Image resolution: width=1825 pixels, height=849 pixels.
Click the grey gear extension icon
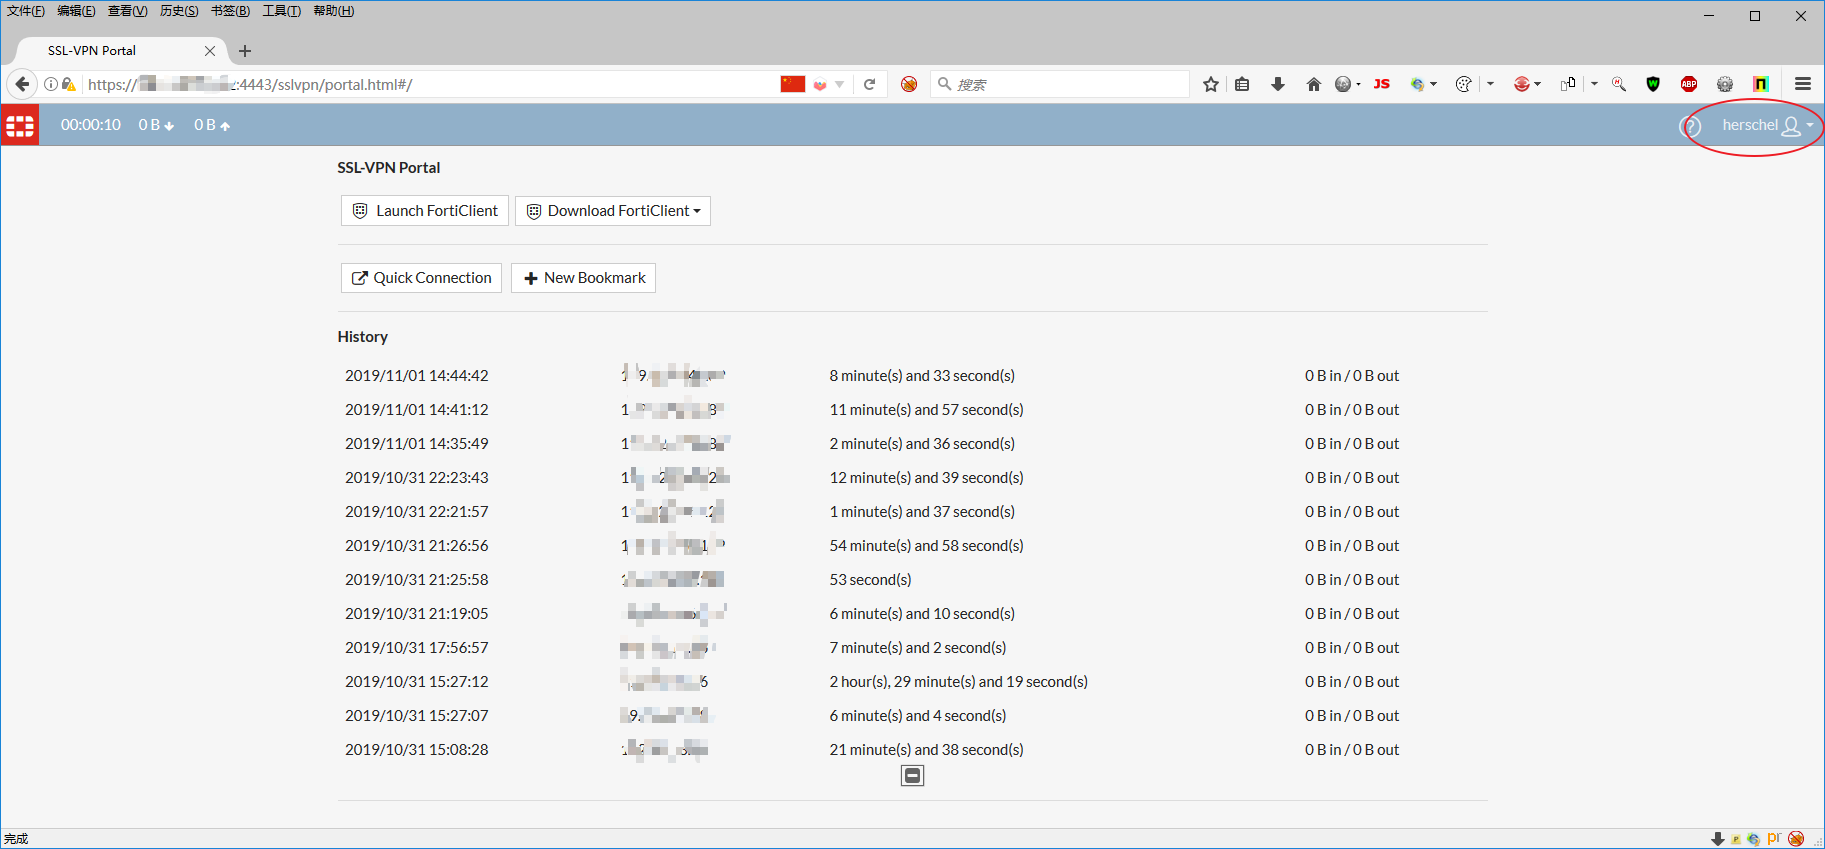[x=1725, y=84]
